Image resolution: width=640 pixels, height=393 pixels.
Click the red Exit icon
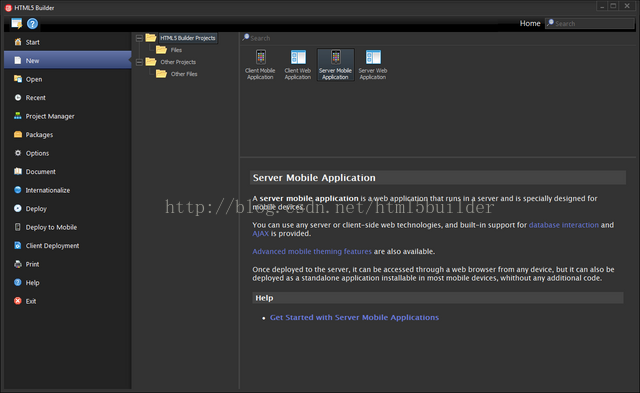click(18, 301)
